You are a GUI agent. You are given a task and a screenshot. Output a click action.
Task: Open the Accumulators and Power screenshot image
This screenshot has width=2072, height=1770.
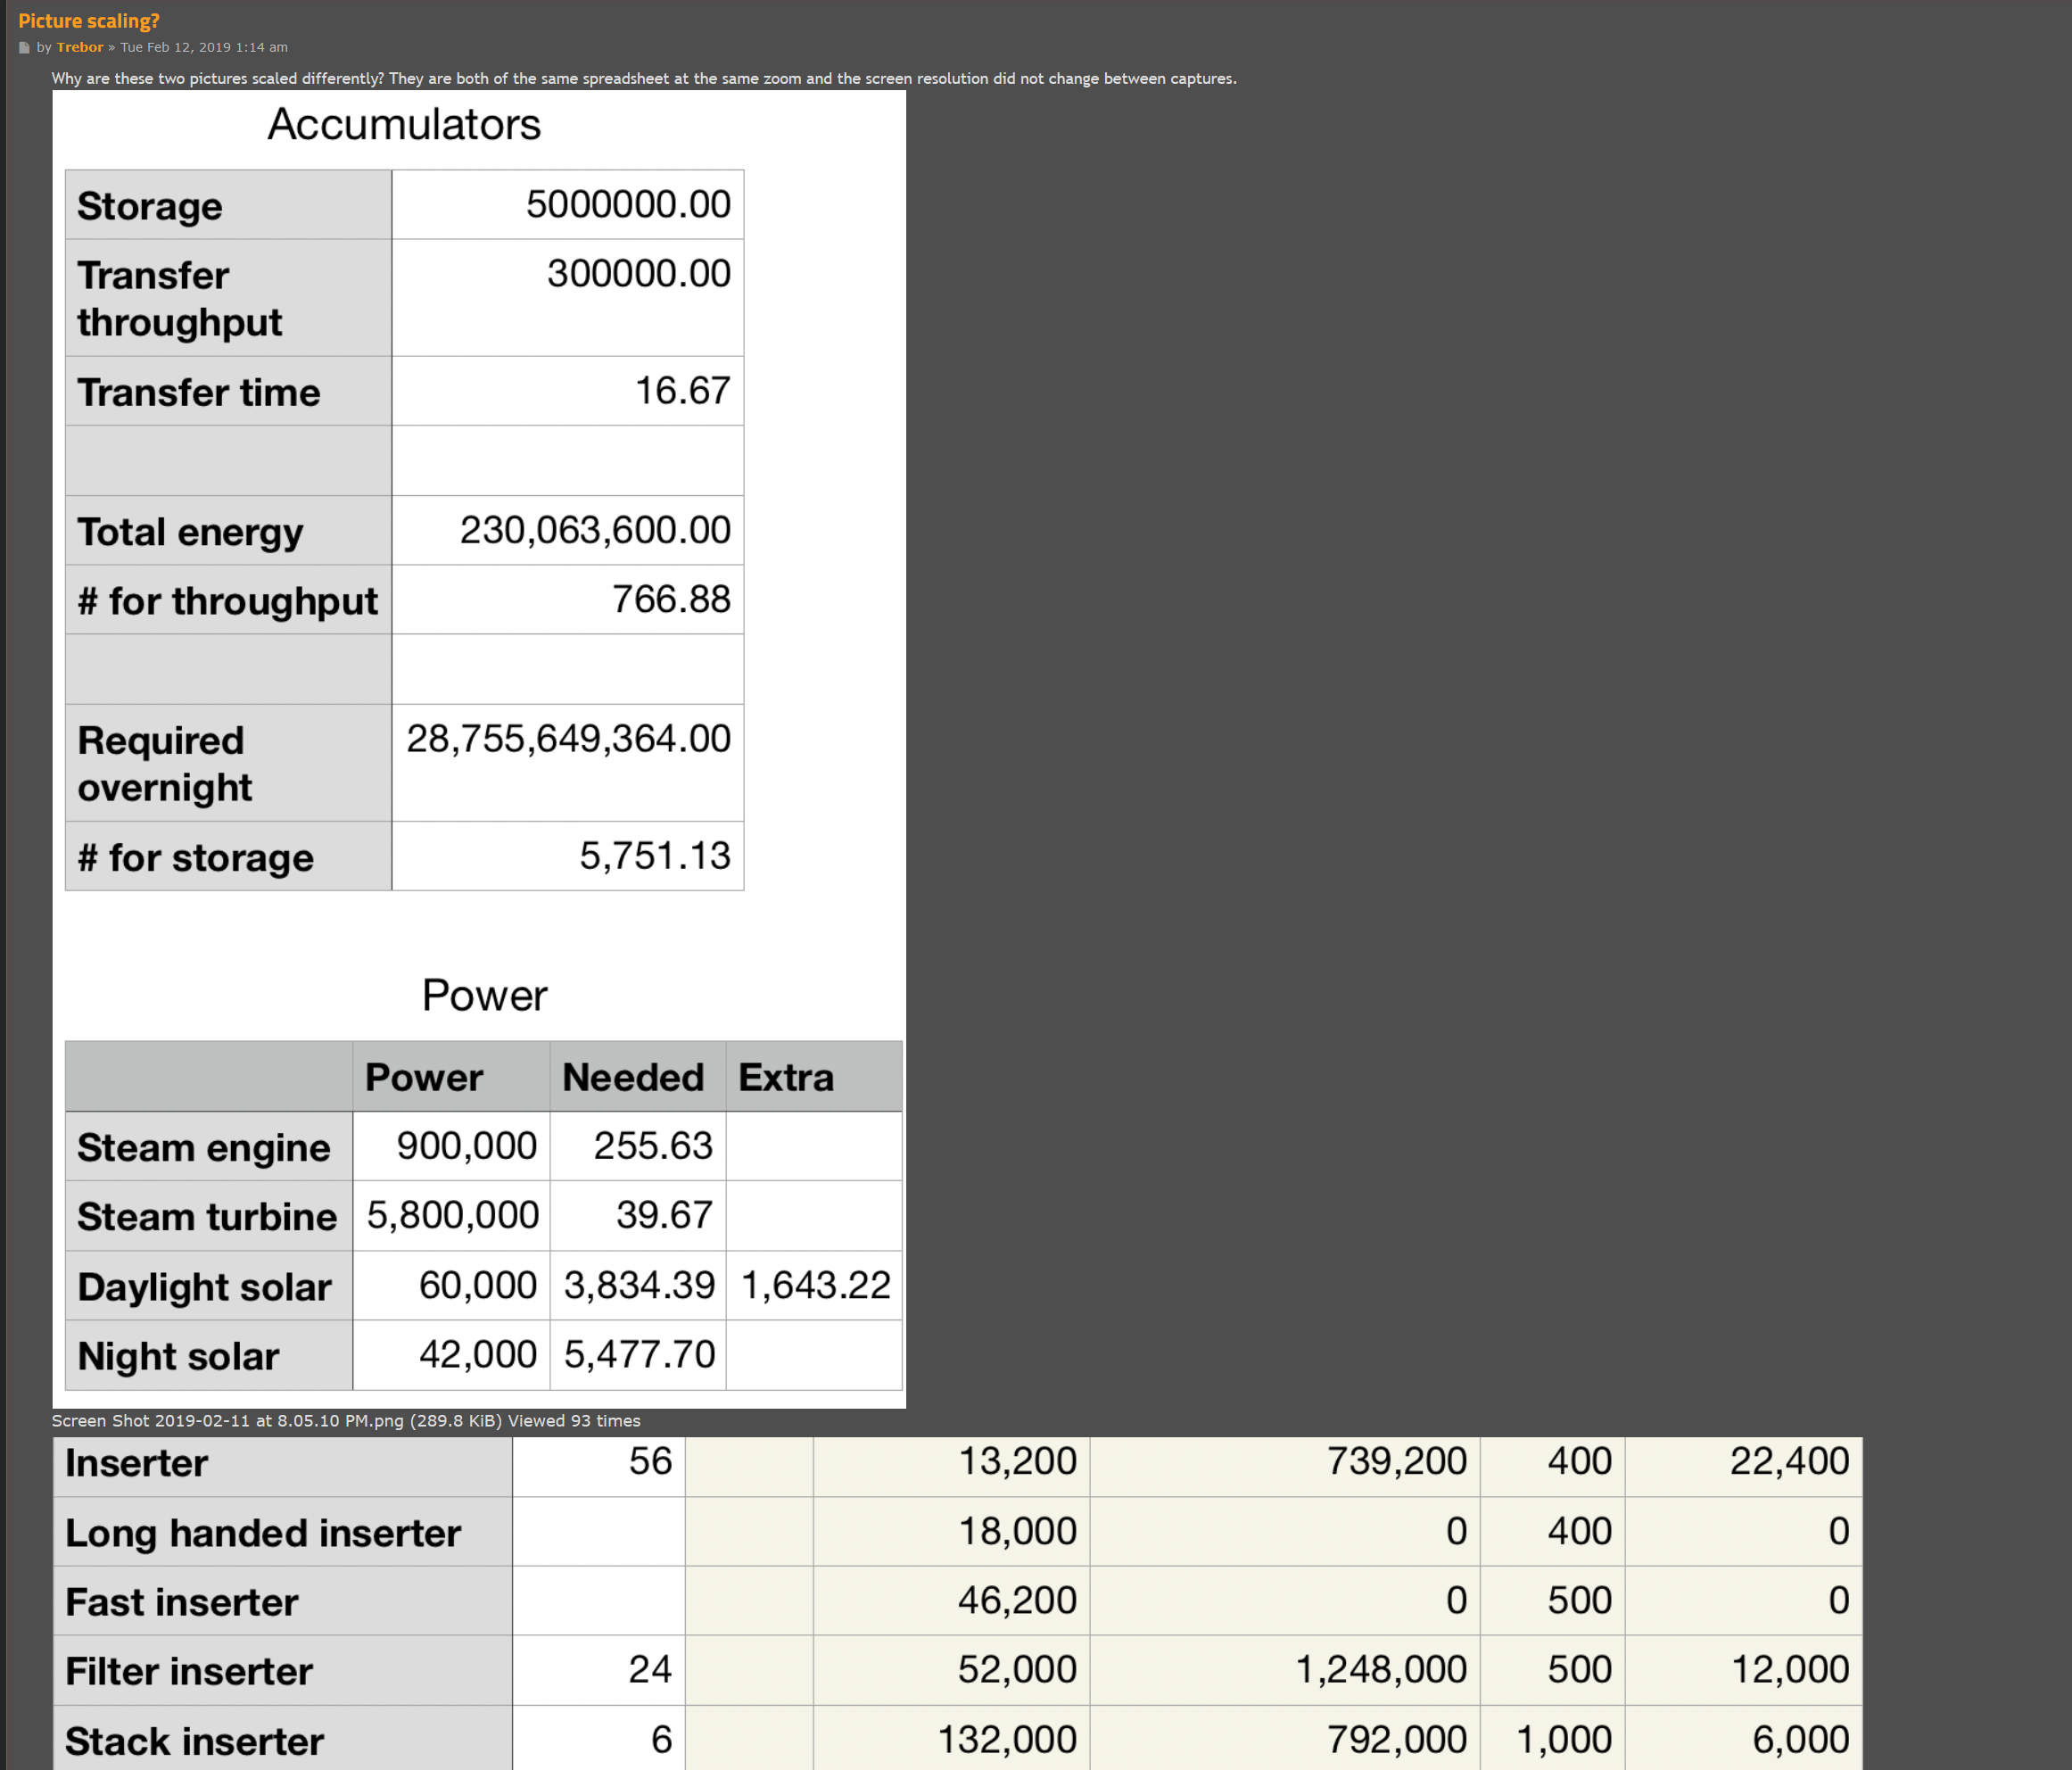(479, 749)
